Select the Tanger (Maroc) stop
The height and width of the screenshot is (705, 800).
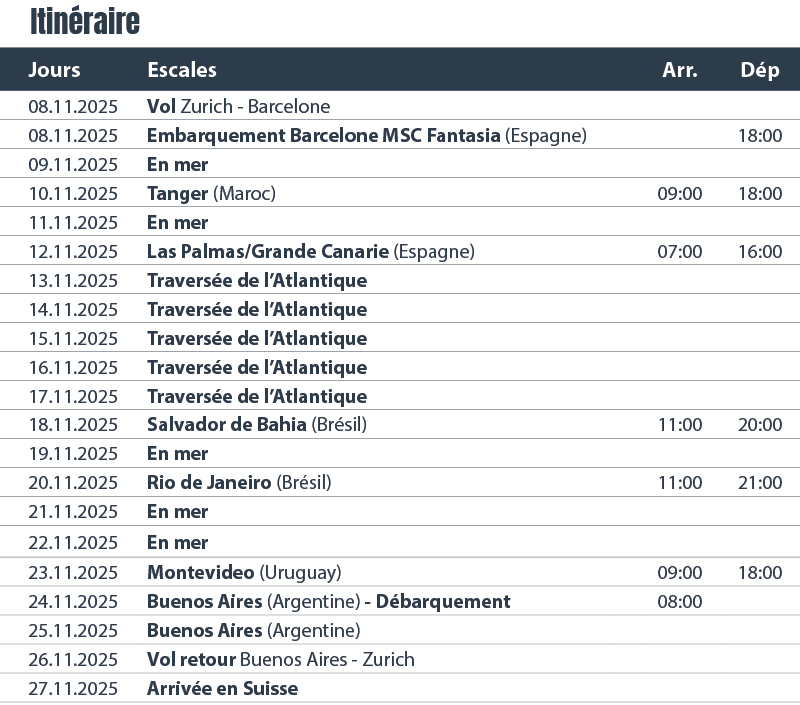(211, 193)
